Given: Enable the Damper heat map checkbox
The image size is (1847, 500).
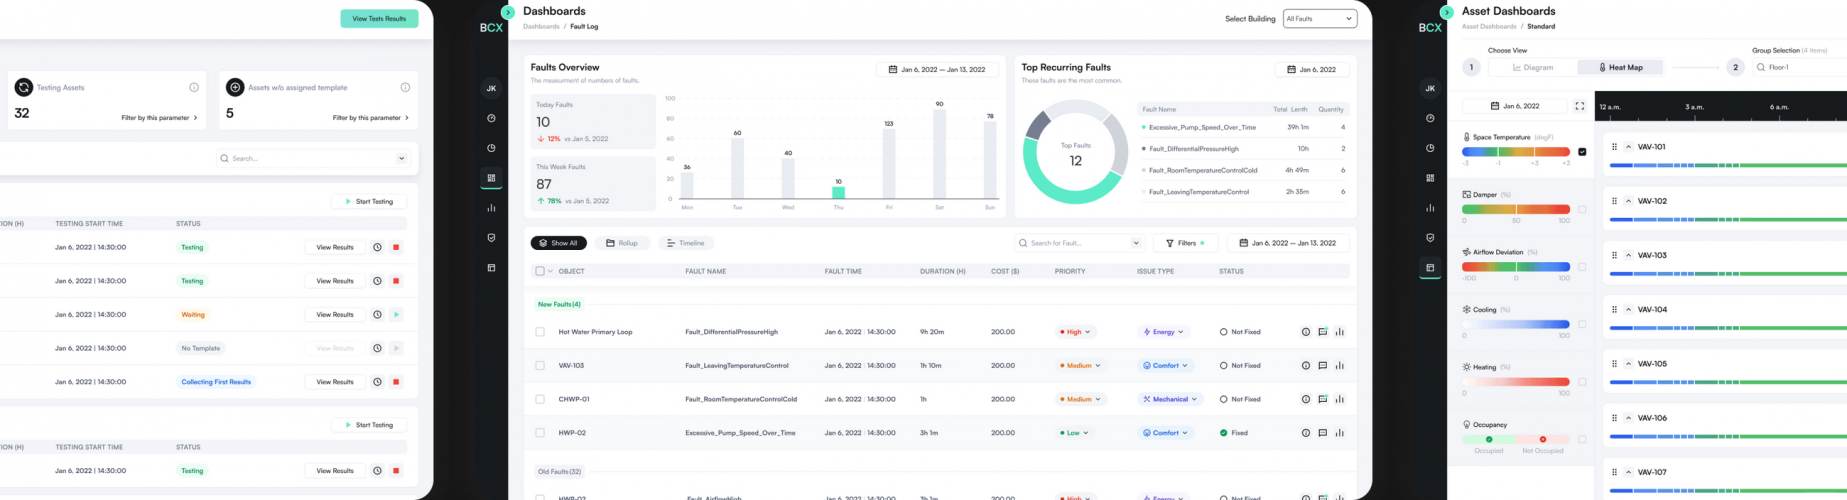Looking at the screenshot, I should tap(1581, 209).
